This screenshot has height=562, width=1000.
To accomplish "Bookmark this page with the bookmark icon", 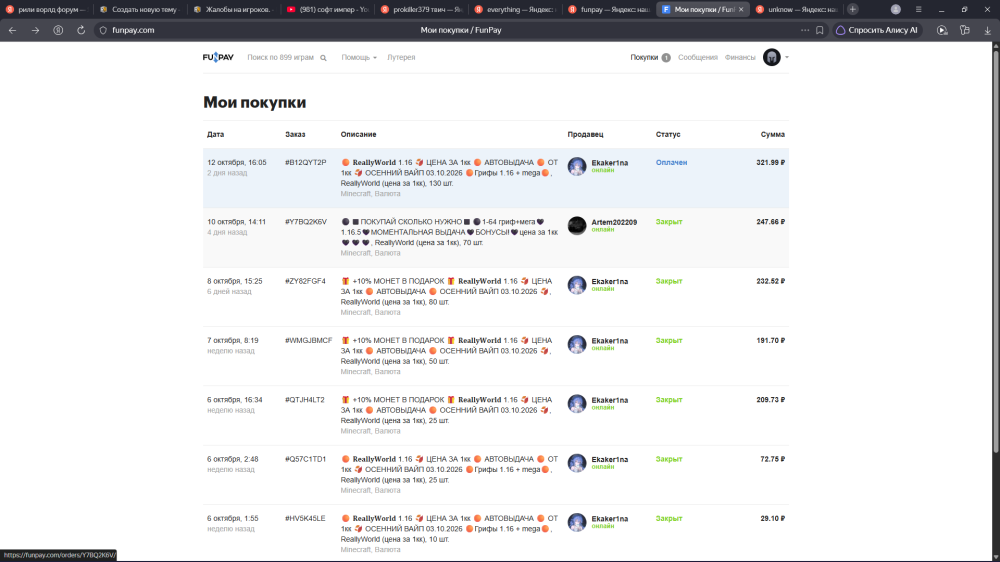I will [x=820, y=30].
